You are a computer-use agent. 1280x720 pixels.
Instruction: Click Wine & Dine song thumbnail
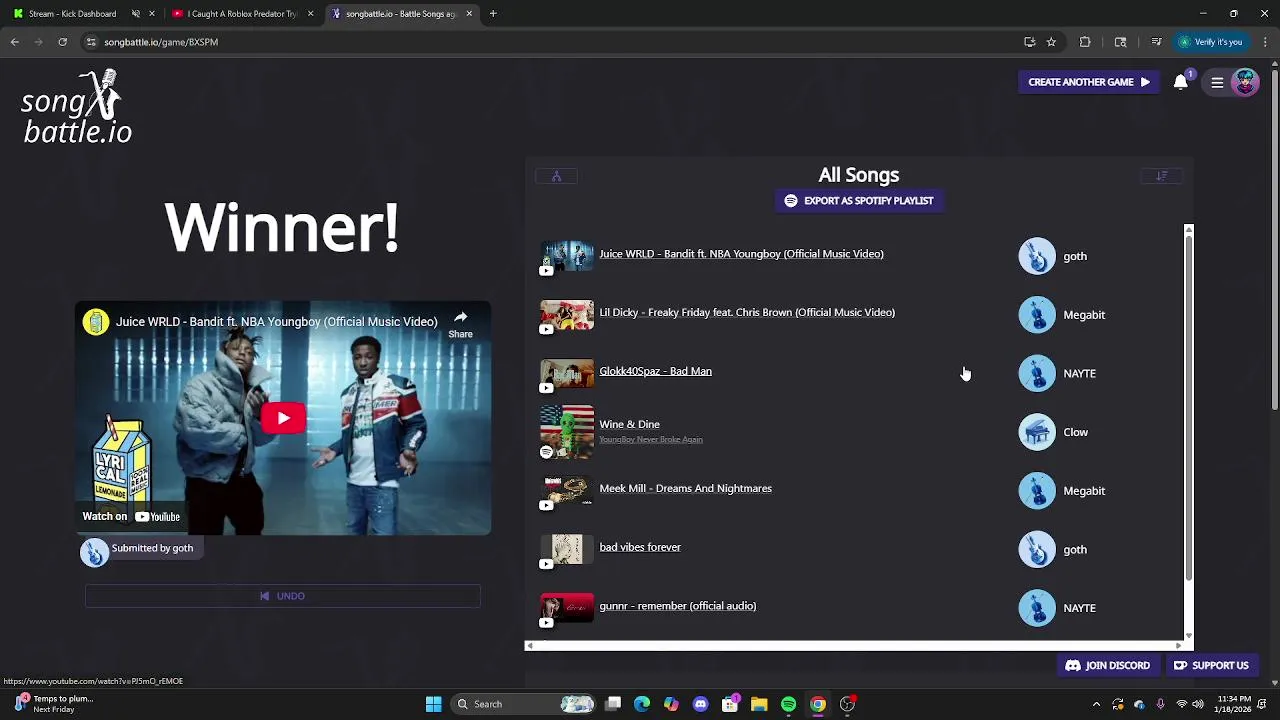point(567,432)
